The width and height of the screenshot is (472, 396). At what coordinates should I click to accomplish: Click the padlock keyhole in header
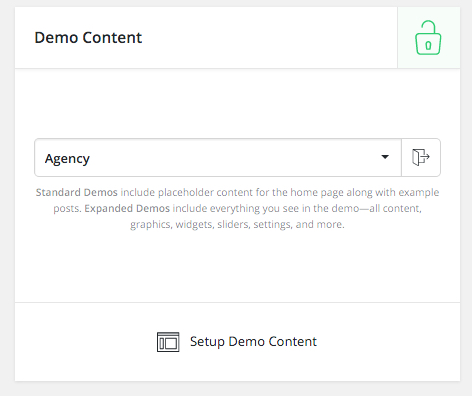[428, 45]
